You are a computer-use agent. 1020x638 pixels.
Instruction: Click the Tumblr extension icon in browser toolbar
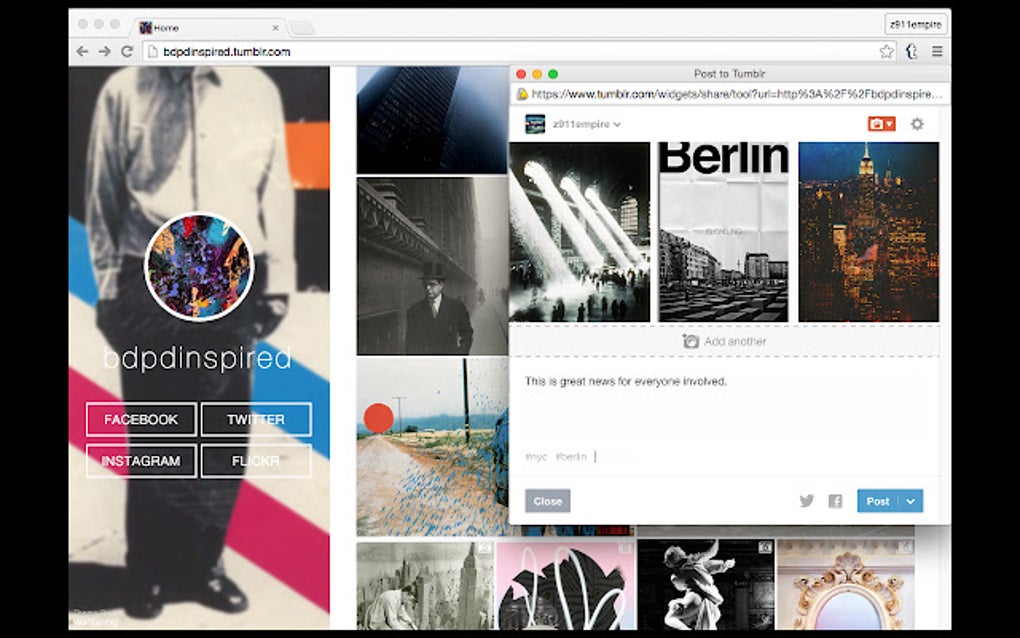pos(911,51)
